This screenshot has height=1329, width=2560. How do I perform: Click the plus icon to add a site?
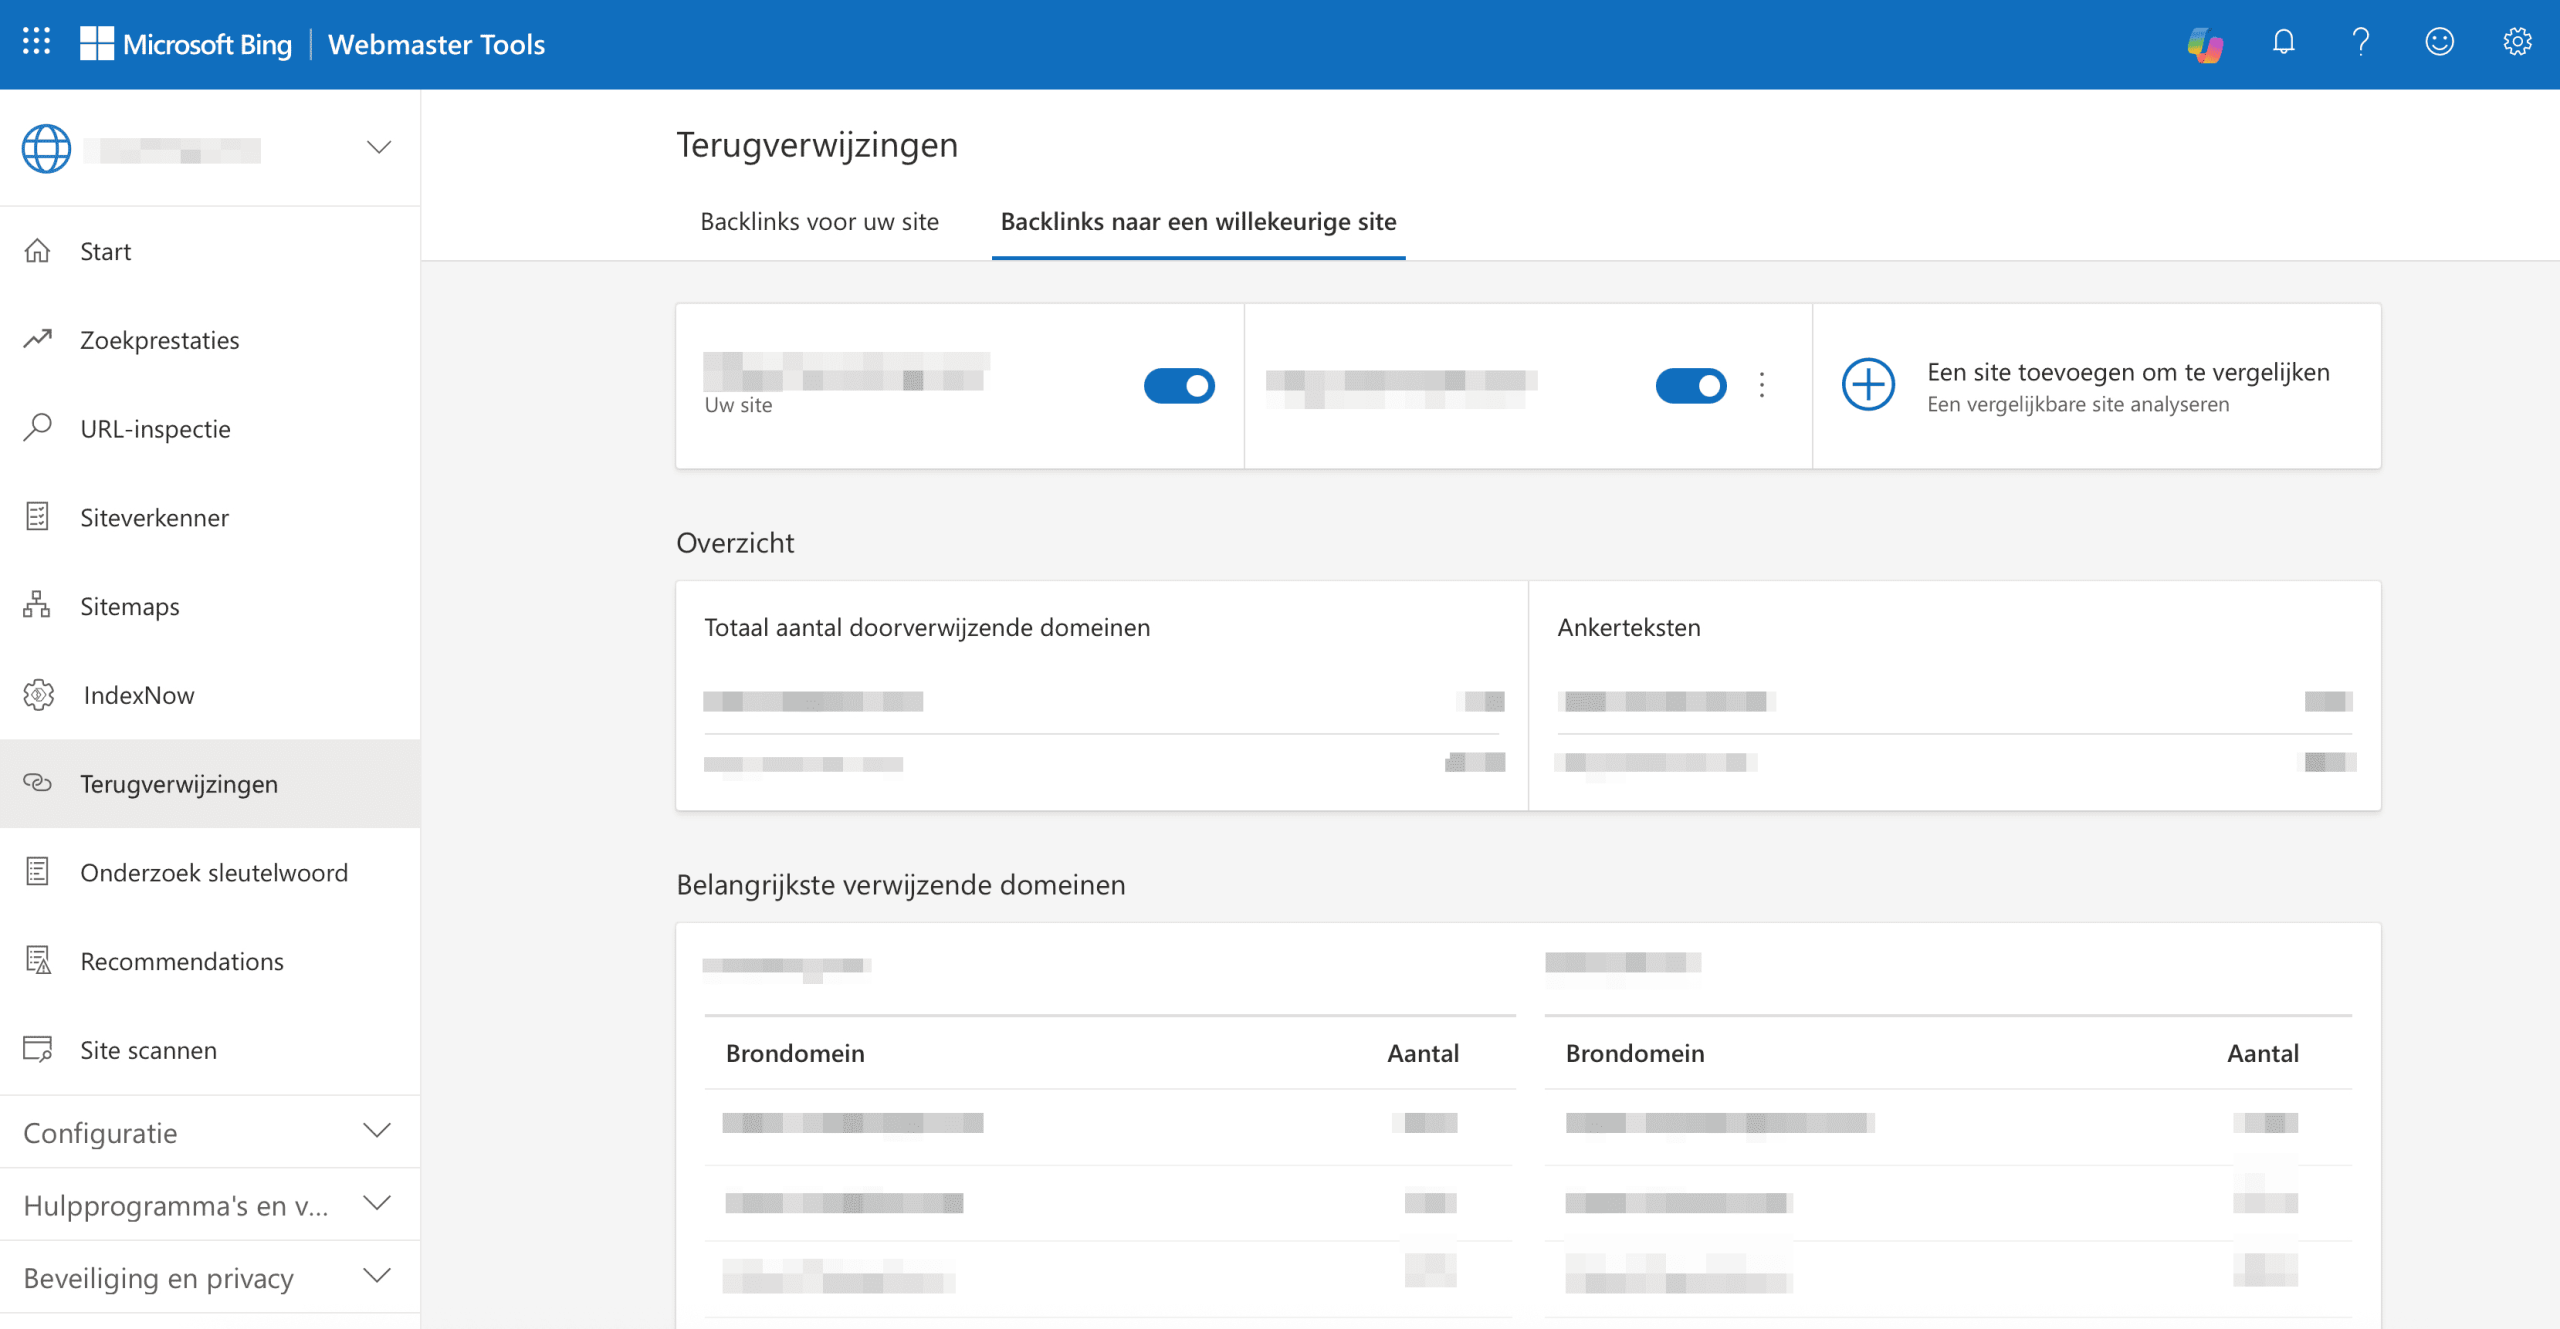pos(1868,385)
